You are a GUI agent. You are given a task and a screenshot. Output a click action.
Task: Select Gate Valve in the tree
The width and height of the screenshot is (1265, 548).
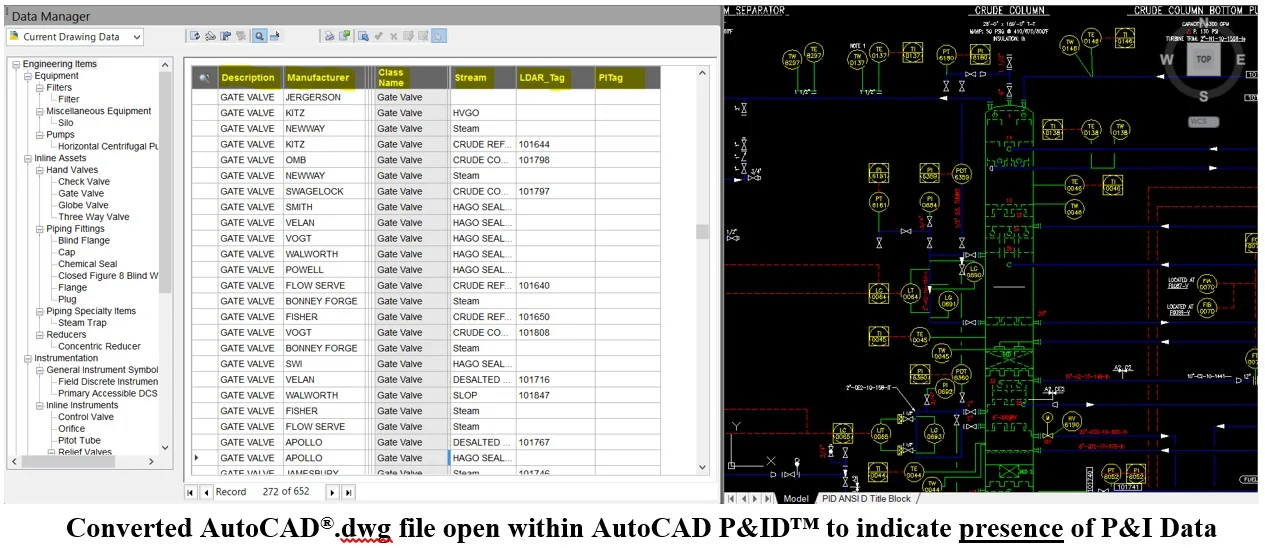click(80, 194)
